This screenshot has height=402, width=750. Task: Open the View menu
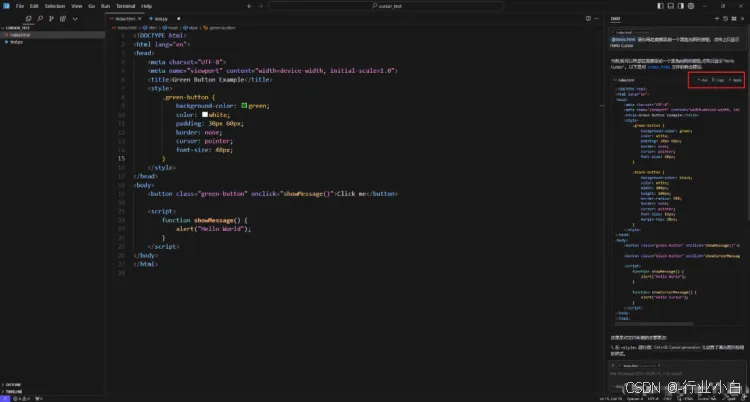click(x=77, y=6)
